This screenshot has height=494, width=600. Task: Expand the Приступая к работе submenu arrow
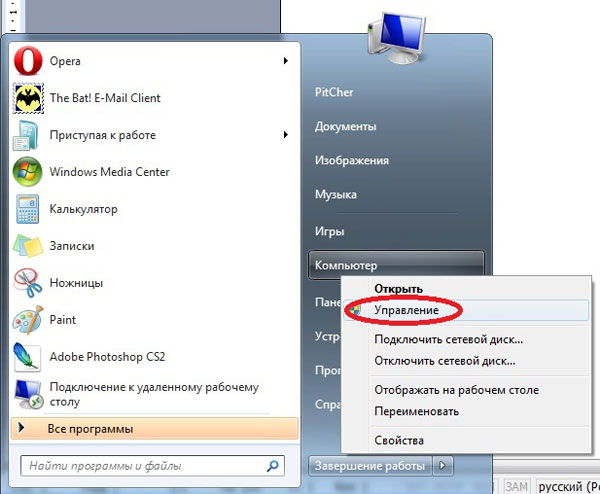(x=285, y=135)
